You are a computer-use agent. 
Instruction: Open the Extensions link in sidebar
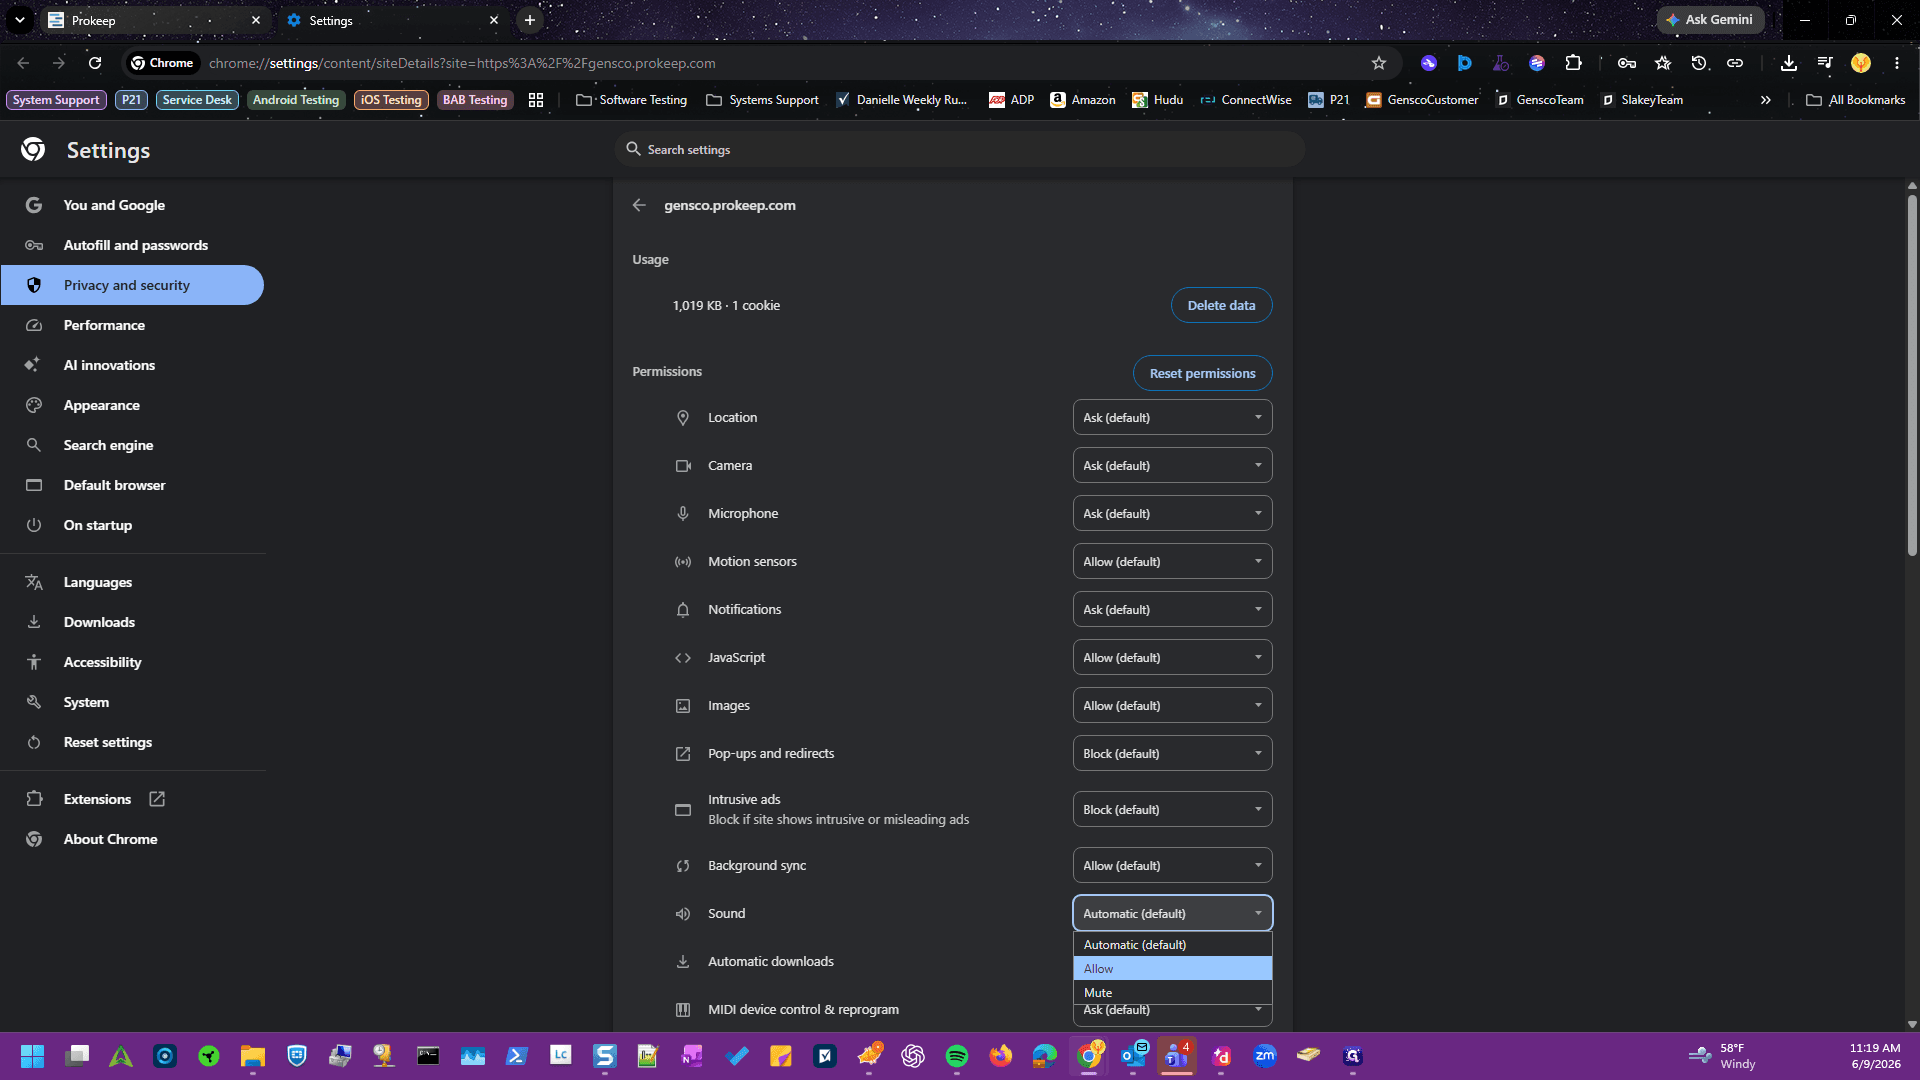click(x=97, y=799)
